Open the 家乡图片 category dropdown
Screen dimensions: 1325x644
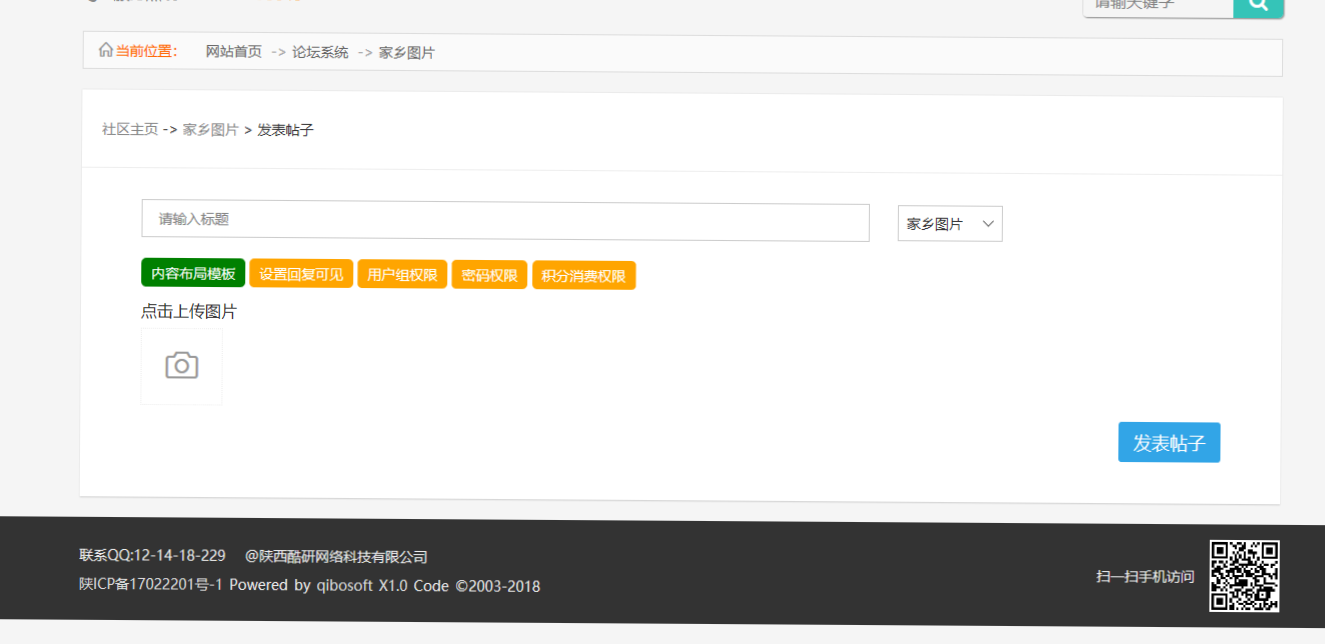coord(949,224)
